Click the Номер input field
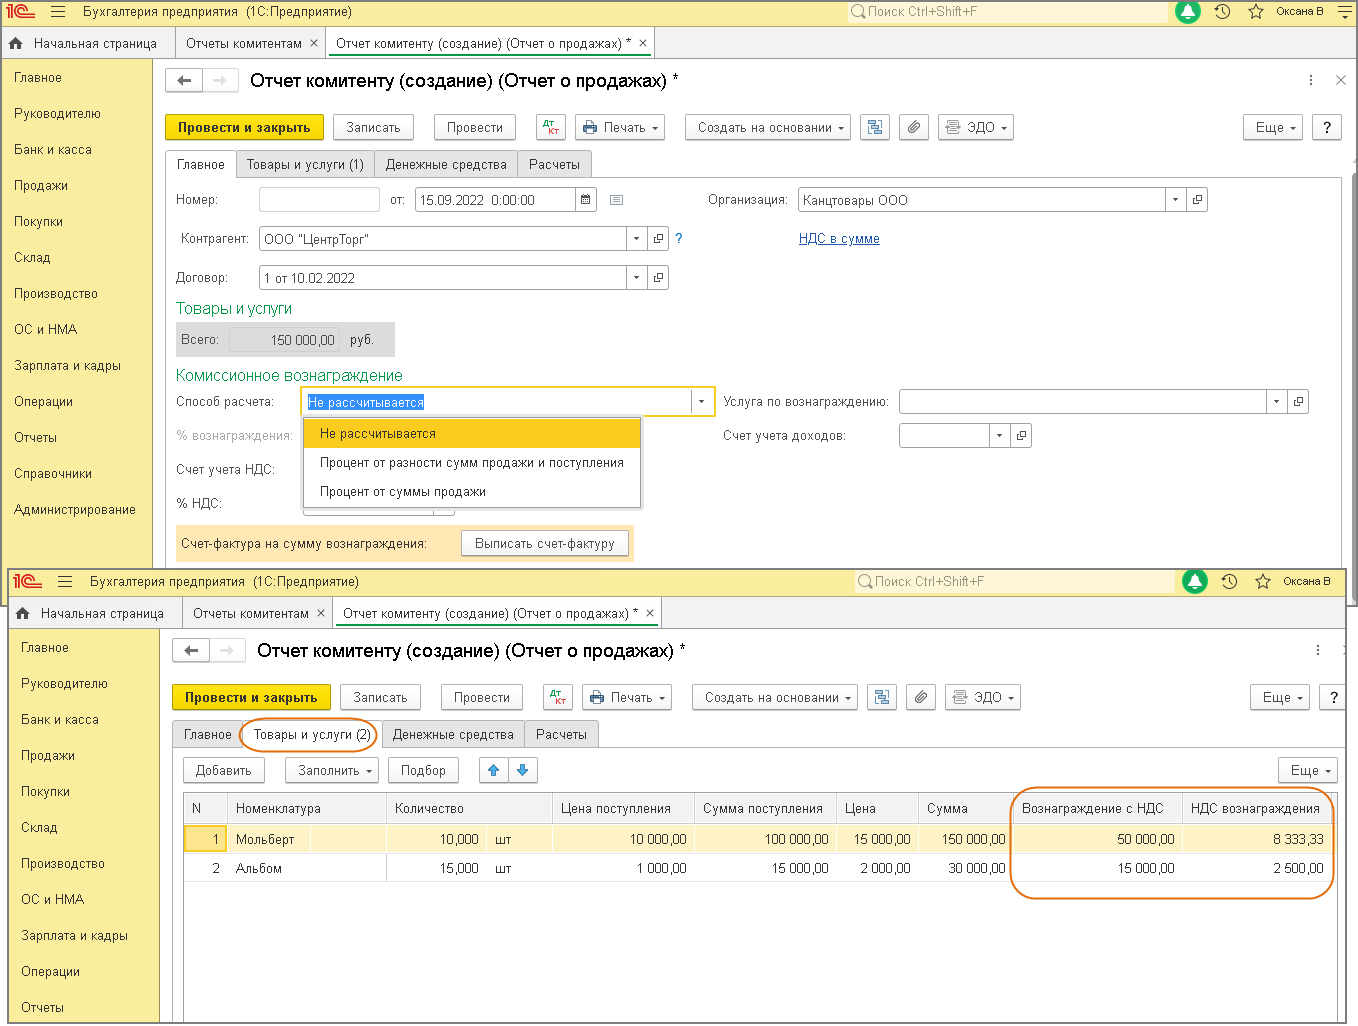This screenshot has width=1358, height=1026. tap(319, 200)
